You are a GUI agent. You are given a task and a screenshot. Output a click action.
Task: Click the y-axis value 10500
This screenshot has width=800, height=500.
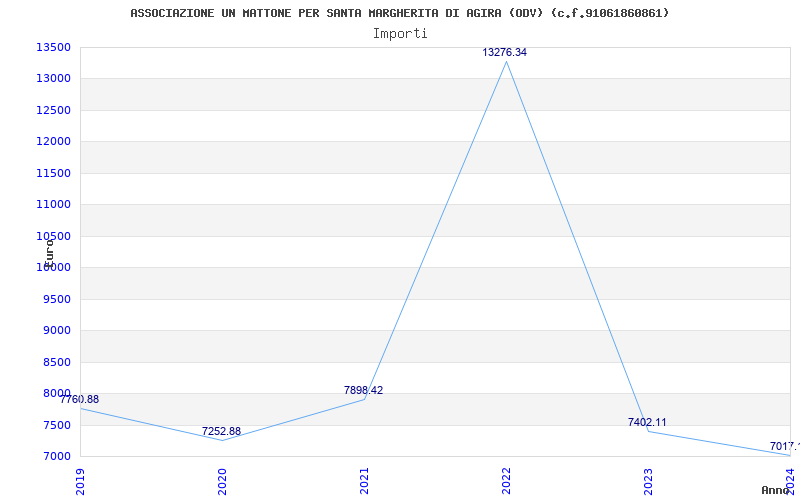(x=53, y=236)
